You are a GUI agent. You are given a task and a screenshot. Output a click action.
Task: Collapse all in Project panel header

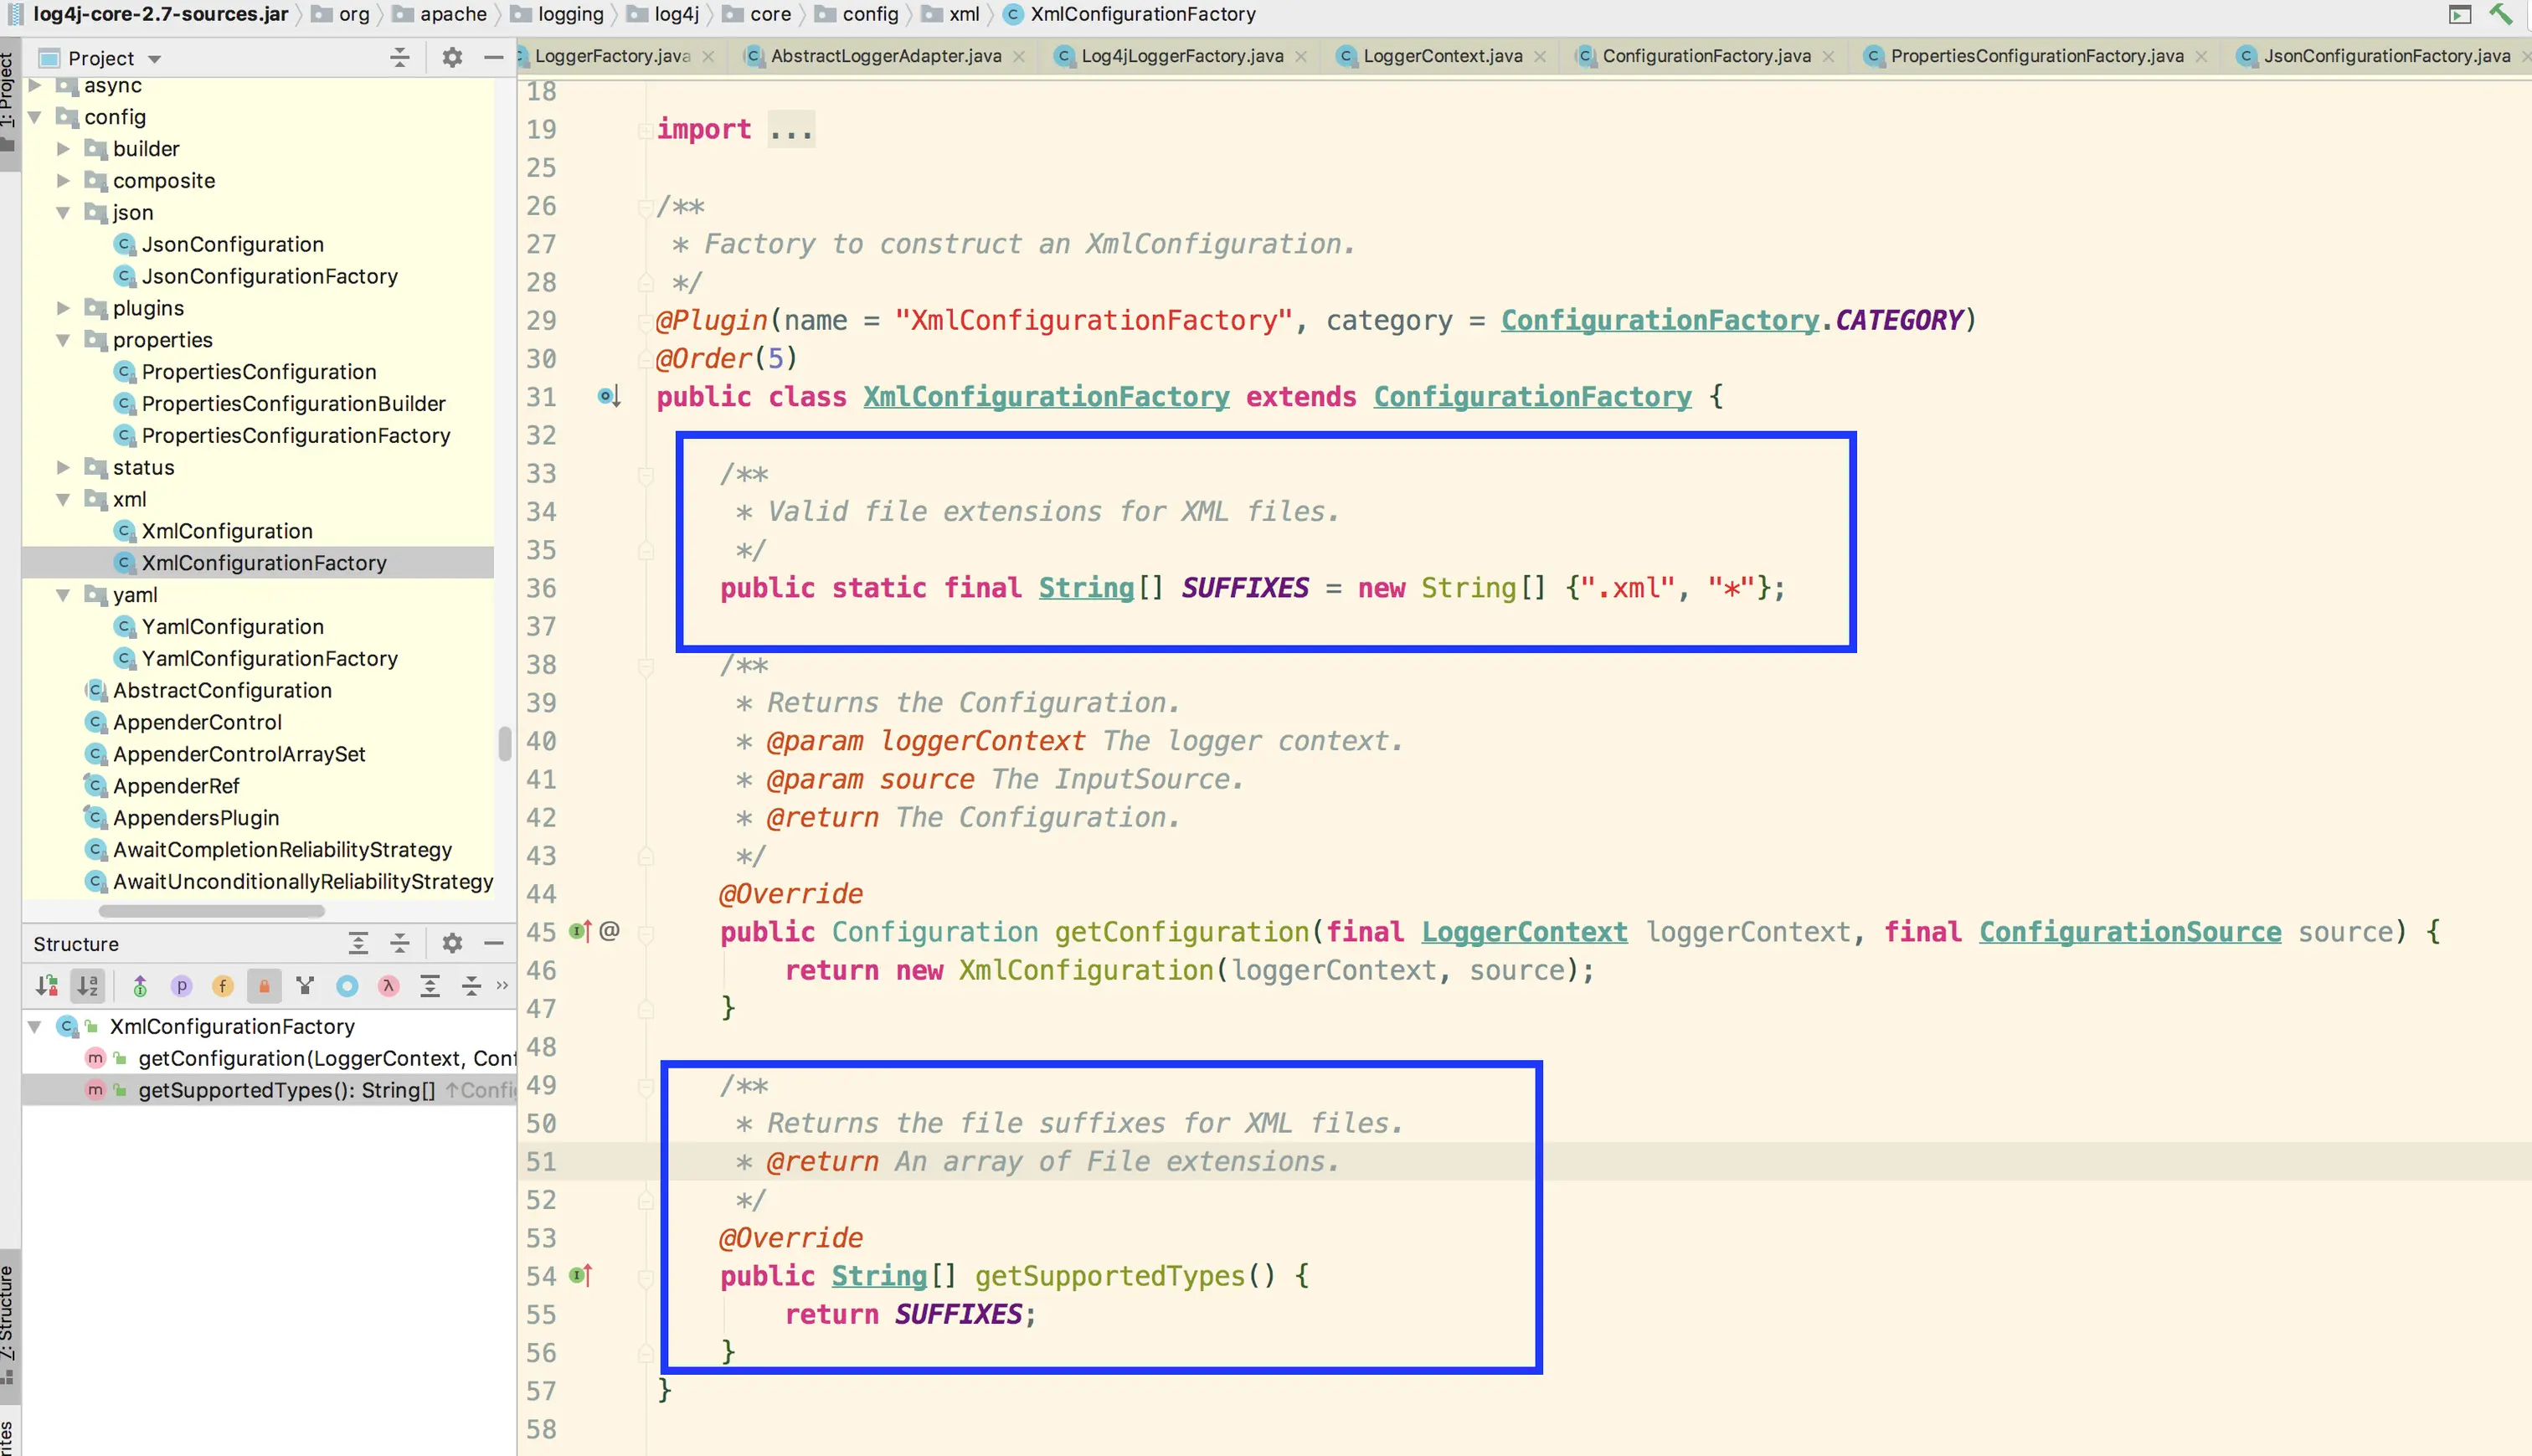click(x=400, y=57)
